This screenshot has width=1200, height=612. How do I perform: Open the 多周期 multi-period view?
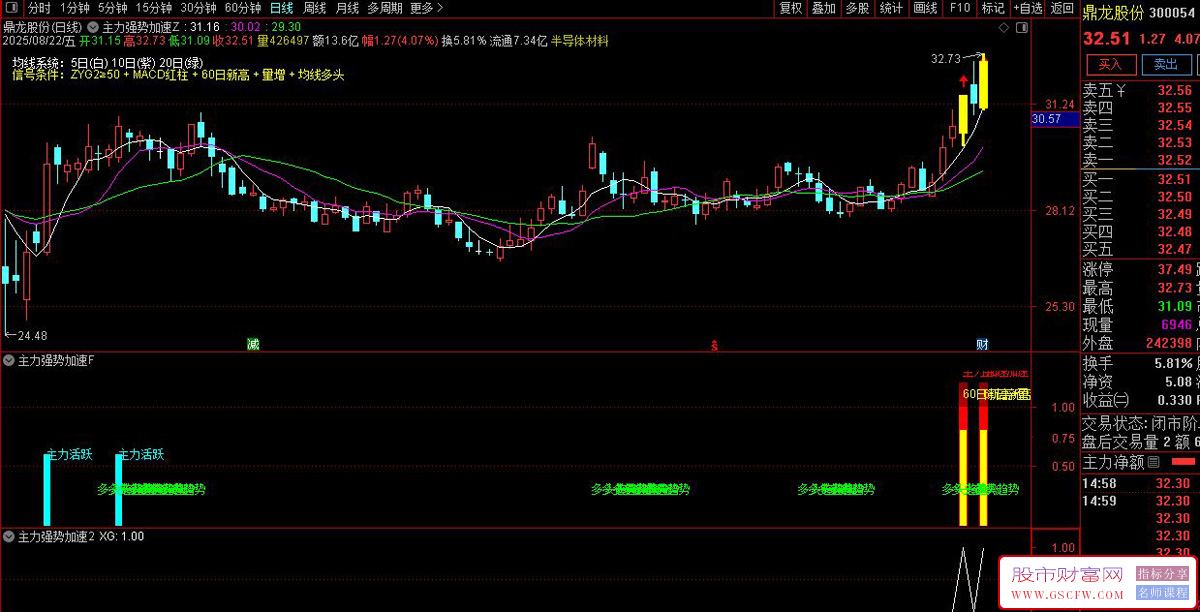[385, 8]
